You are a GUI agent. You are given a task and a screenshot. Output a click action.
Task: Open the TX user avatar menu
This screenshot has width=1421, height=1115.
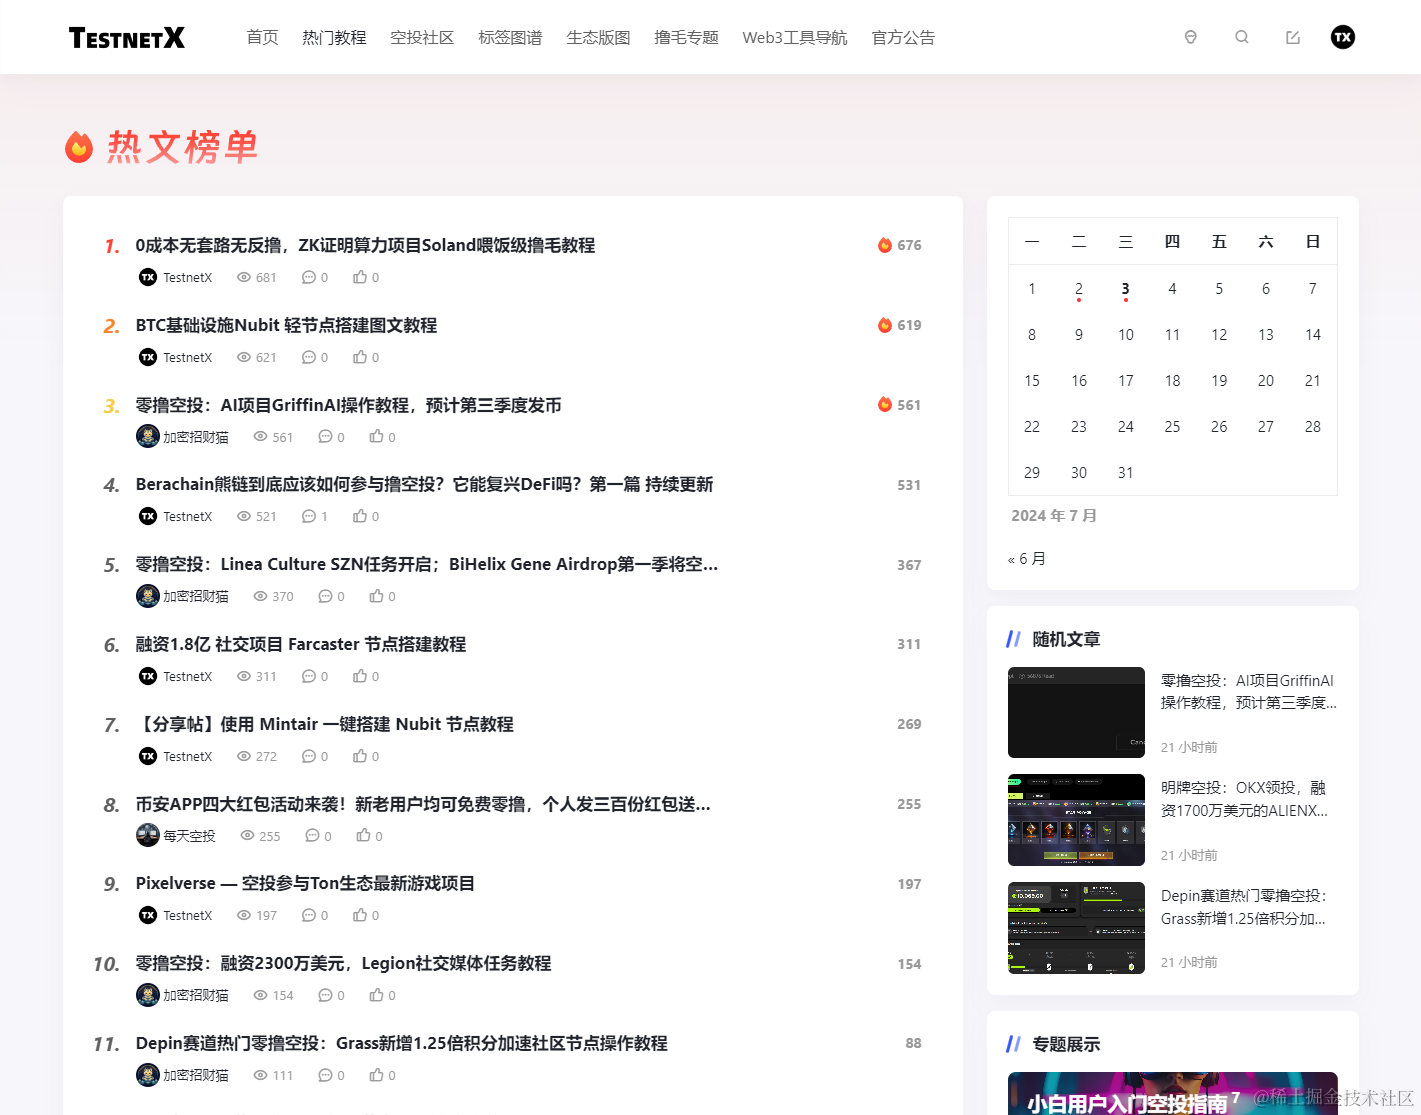tap(1342, 36)
